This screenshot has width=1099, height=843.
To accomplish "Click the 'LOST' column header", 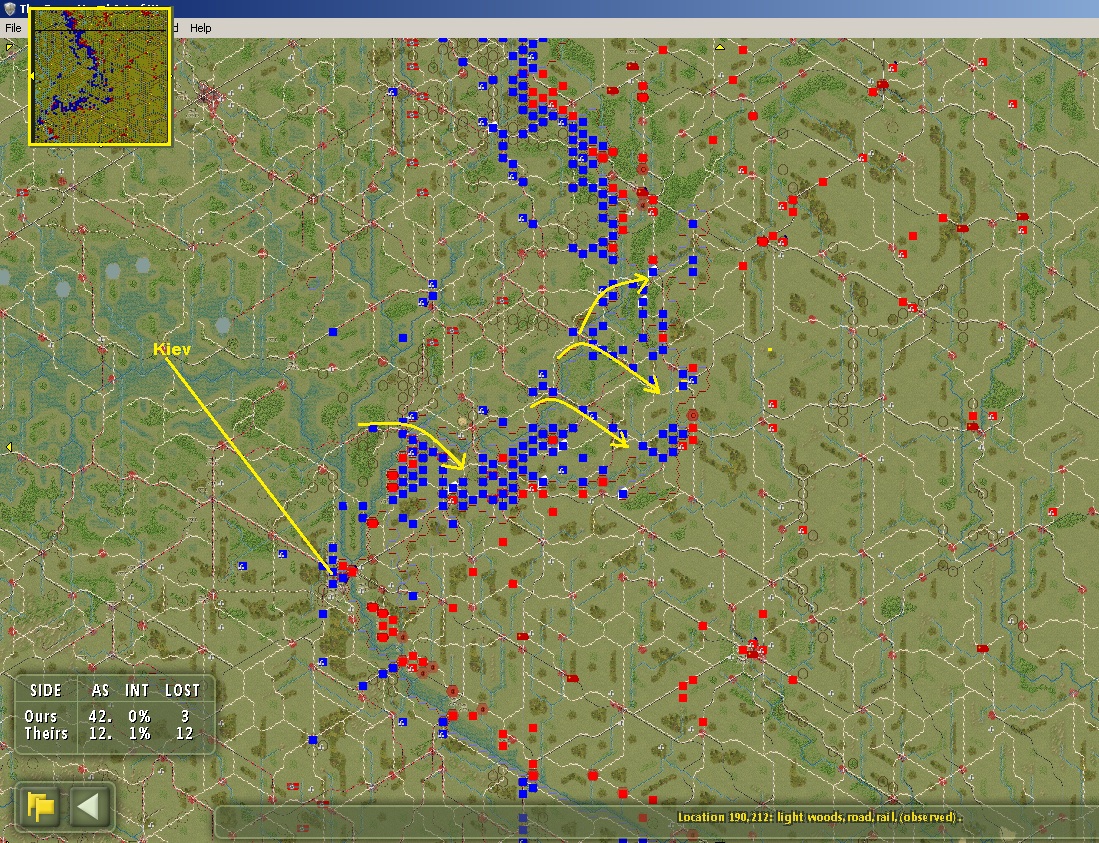I will click(182, 690).
